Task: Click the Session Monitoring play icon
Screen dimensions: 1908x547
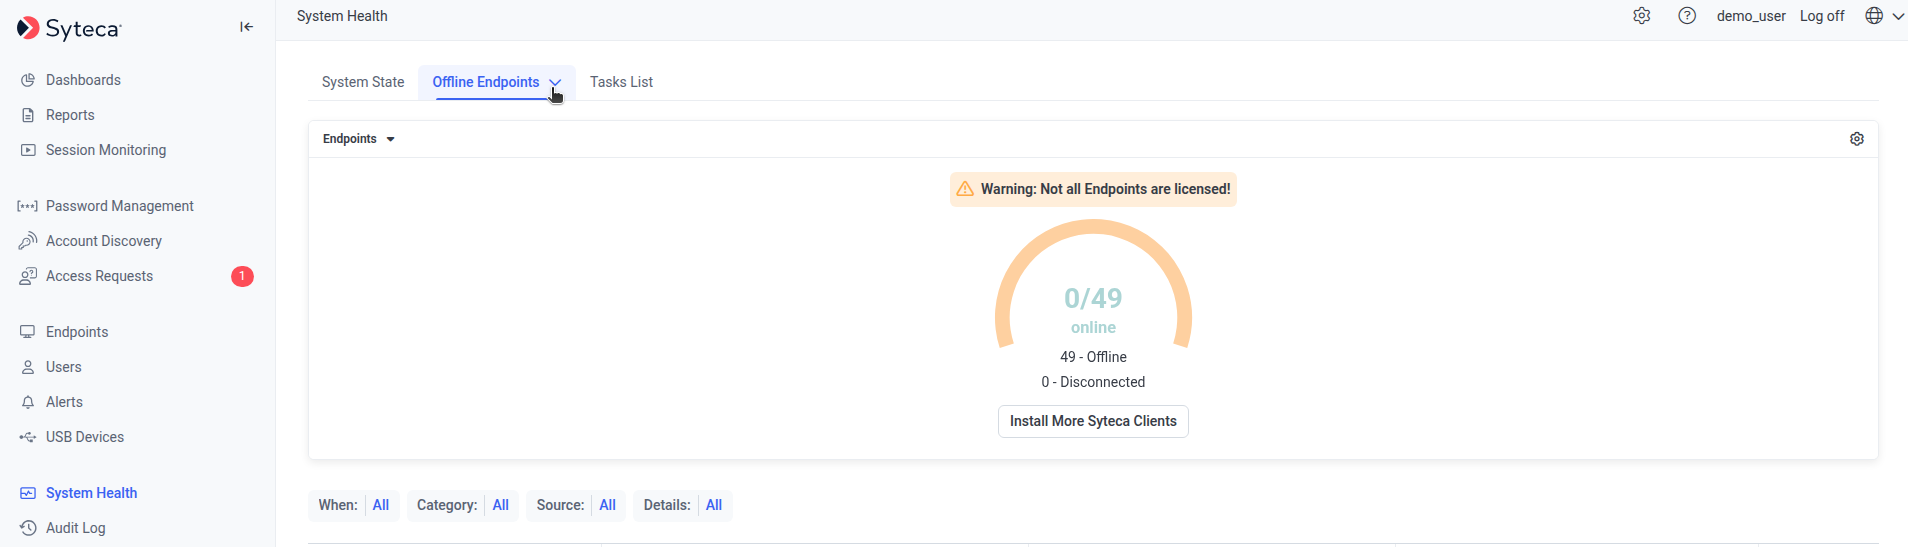Action: (28, 150)
